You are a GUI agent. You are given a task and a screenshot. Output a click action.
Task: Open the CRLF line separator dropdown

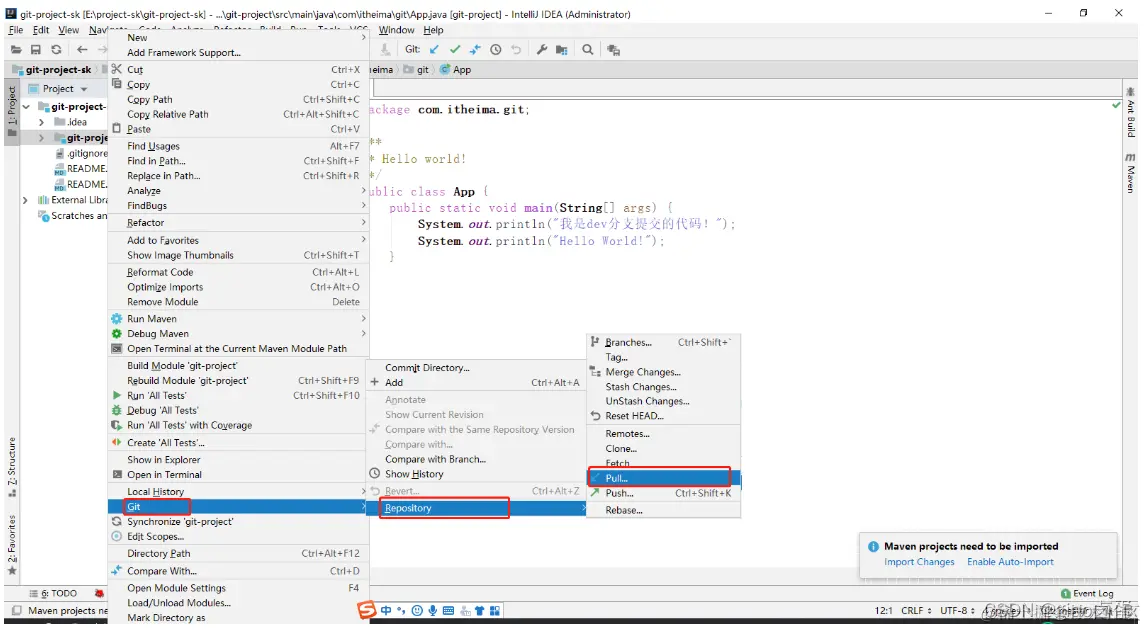(917, 610)
